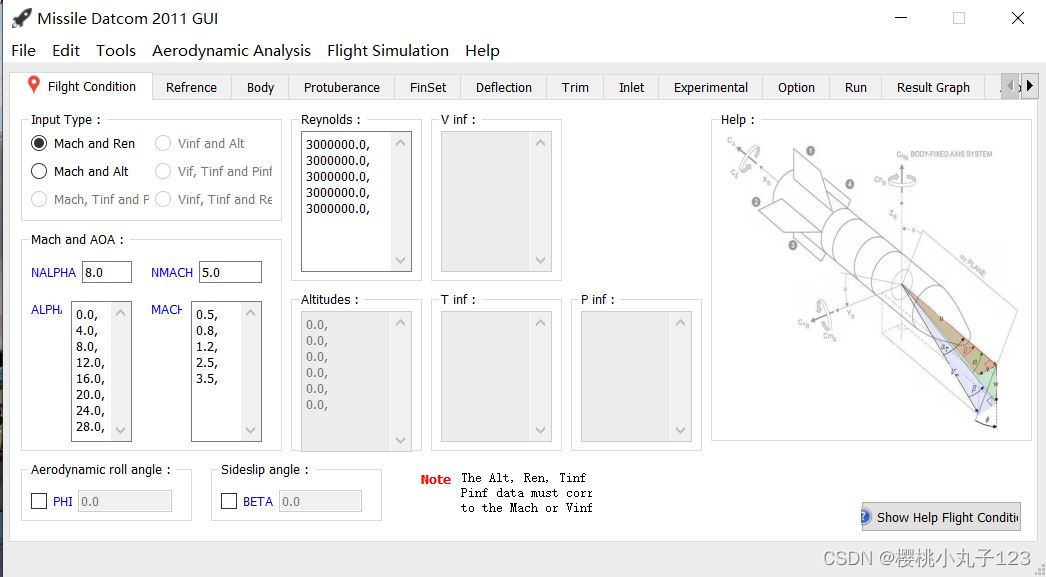The image size is (1046, 577).
Task: Open the Aerodynamic Analysis menu
Action: tap(231, 51)
